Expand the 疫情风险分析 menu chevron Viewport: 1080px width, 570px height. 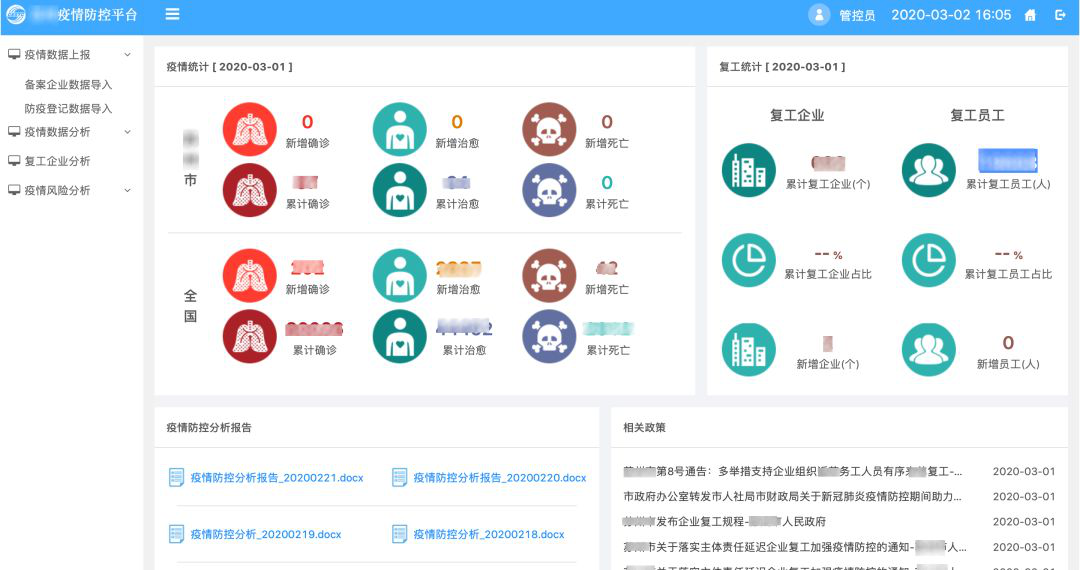[127, 190]
